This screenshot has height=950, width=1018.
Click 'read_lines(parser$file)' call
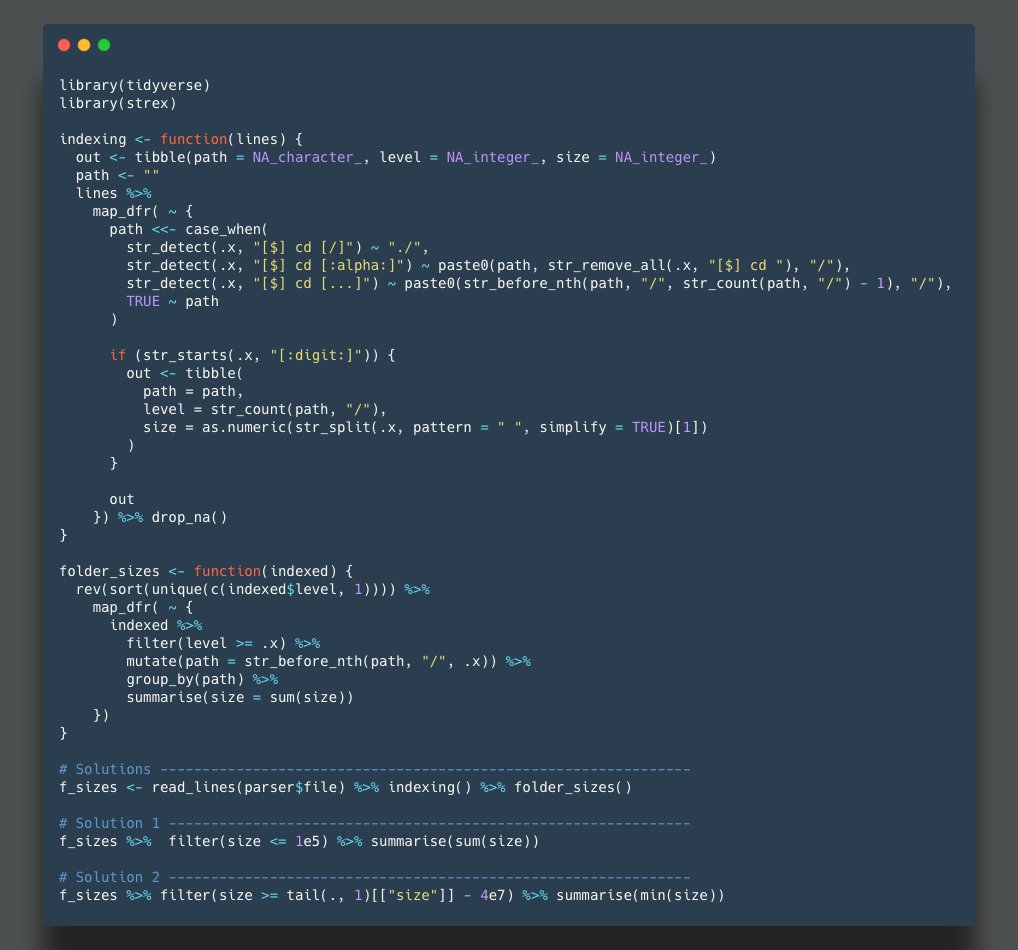point(248,788)
